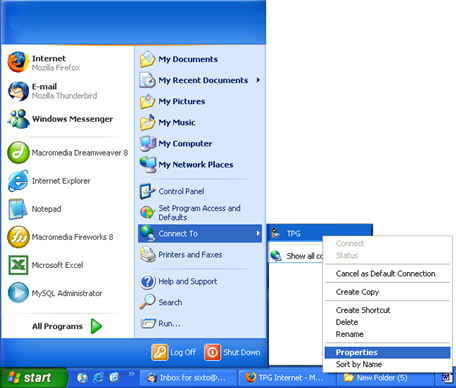
Task: Open Windows Messenger icon
Action: [18, 119]
